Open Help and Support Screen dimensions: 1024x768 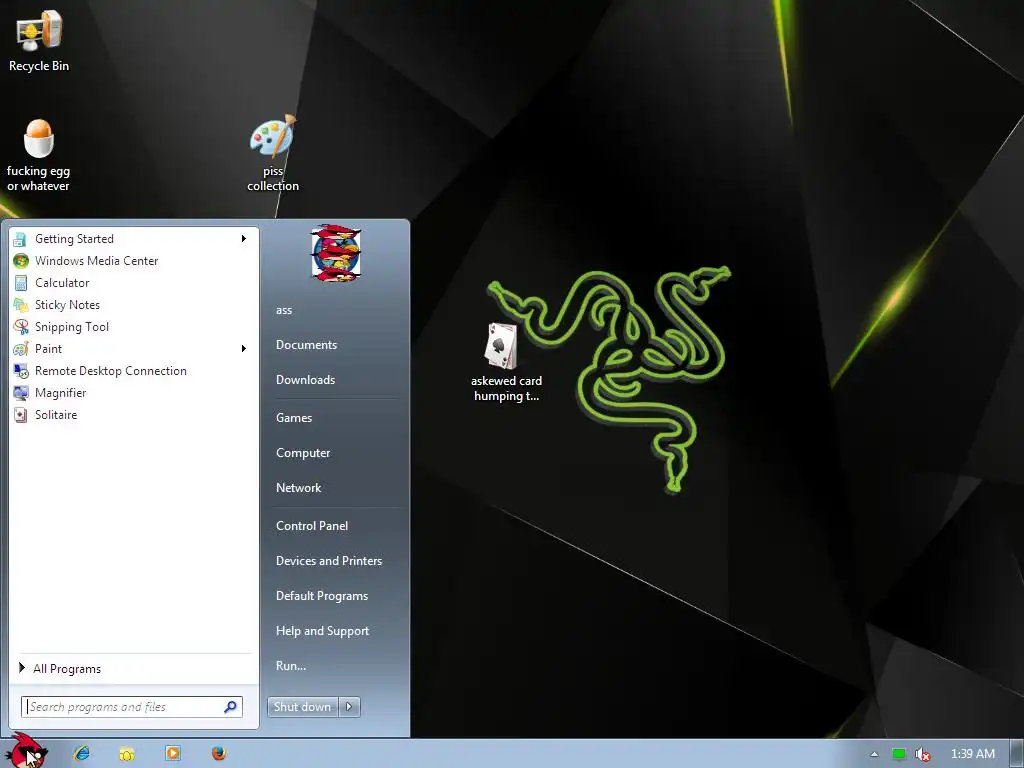pyautogui.click(x=323, y=631)
